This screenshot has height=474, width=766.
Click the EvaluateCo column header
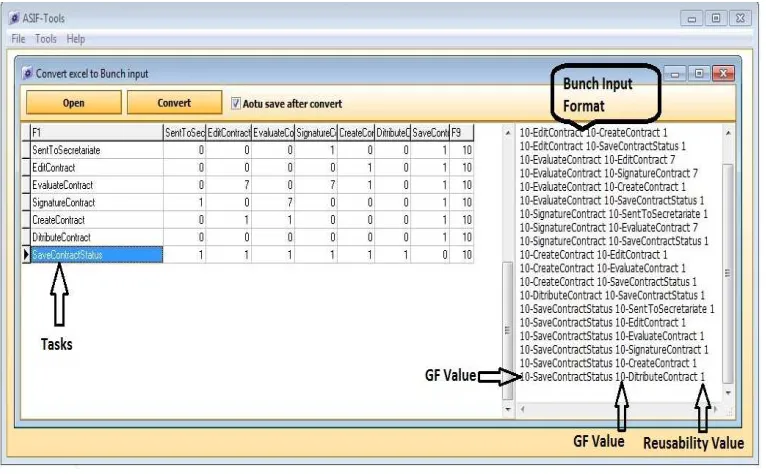coord(273,132)
